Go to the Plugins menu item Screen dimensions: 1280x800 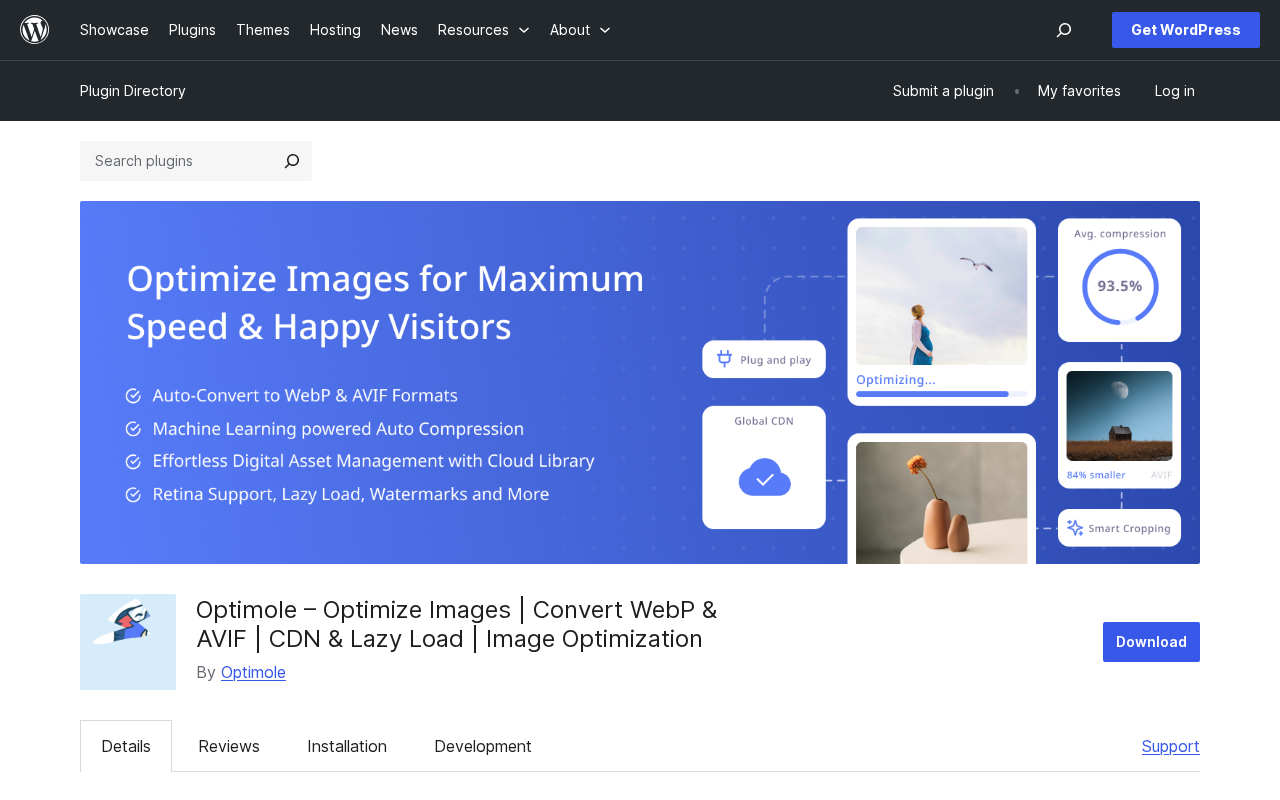[192, 30]
